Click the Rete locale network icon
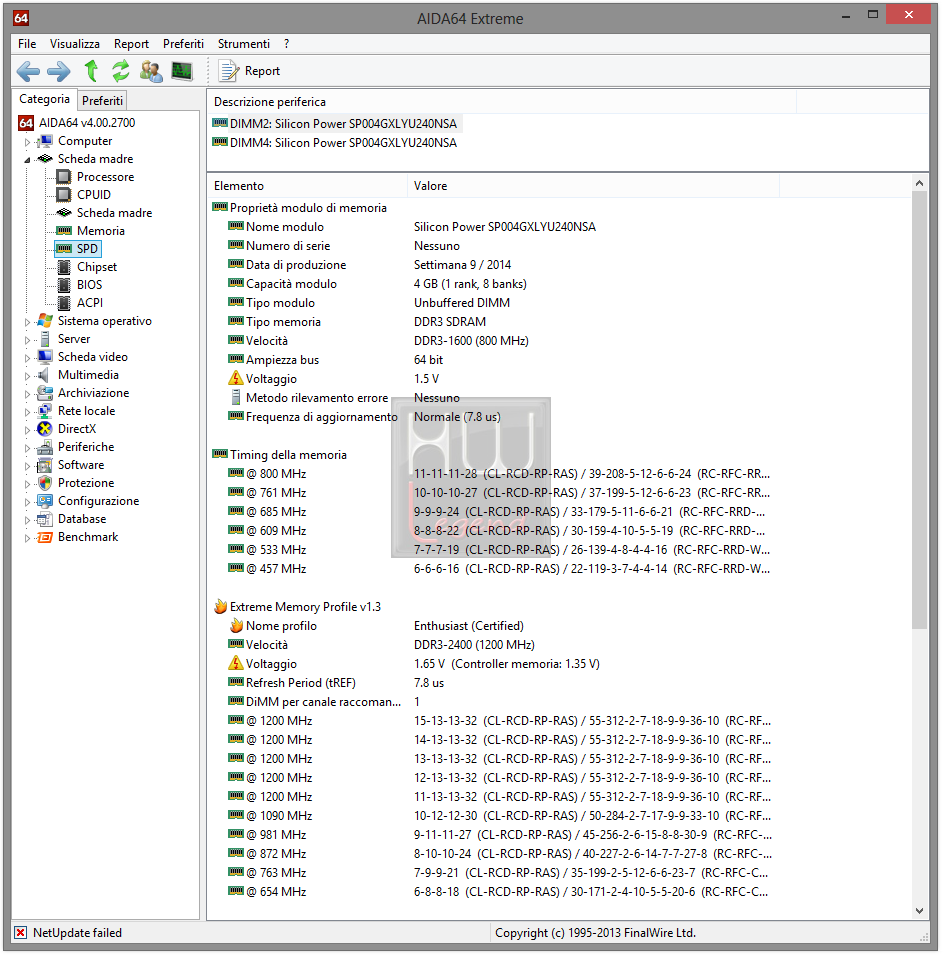 click(44, 411)
